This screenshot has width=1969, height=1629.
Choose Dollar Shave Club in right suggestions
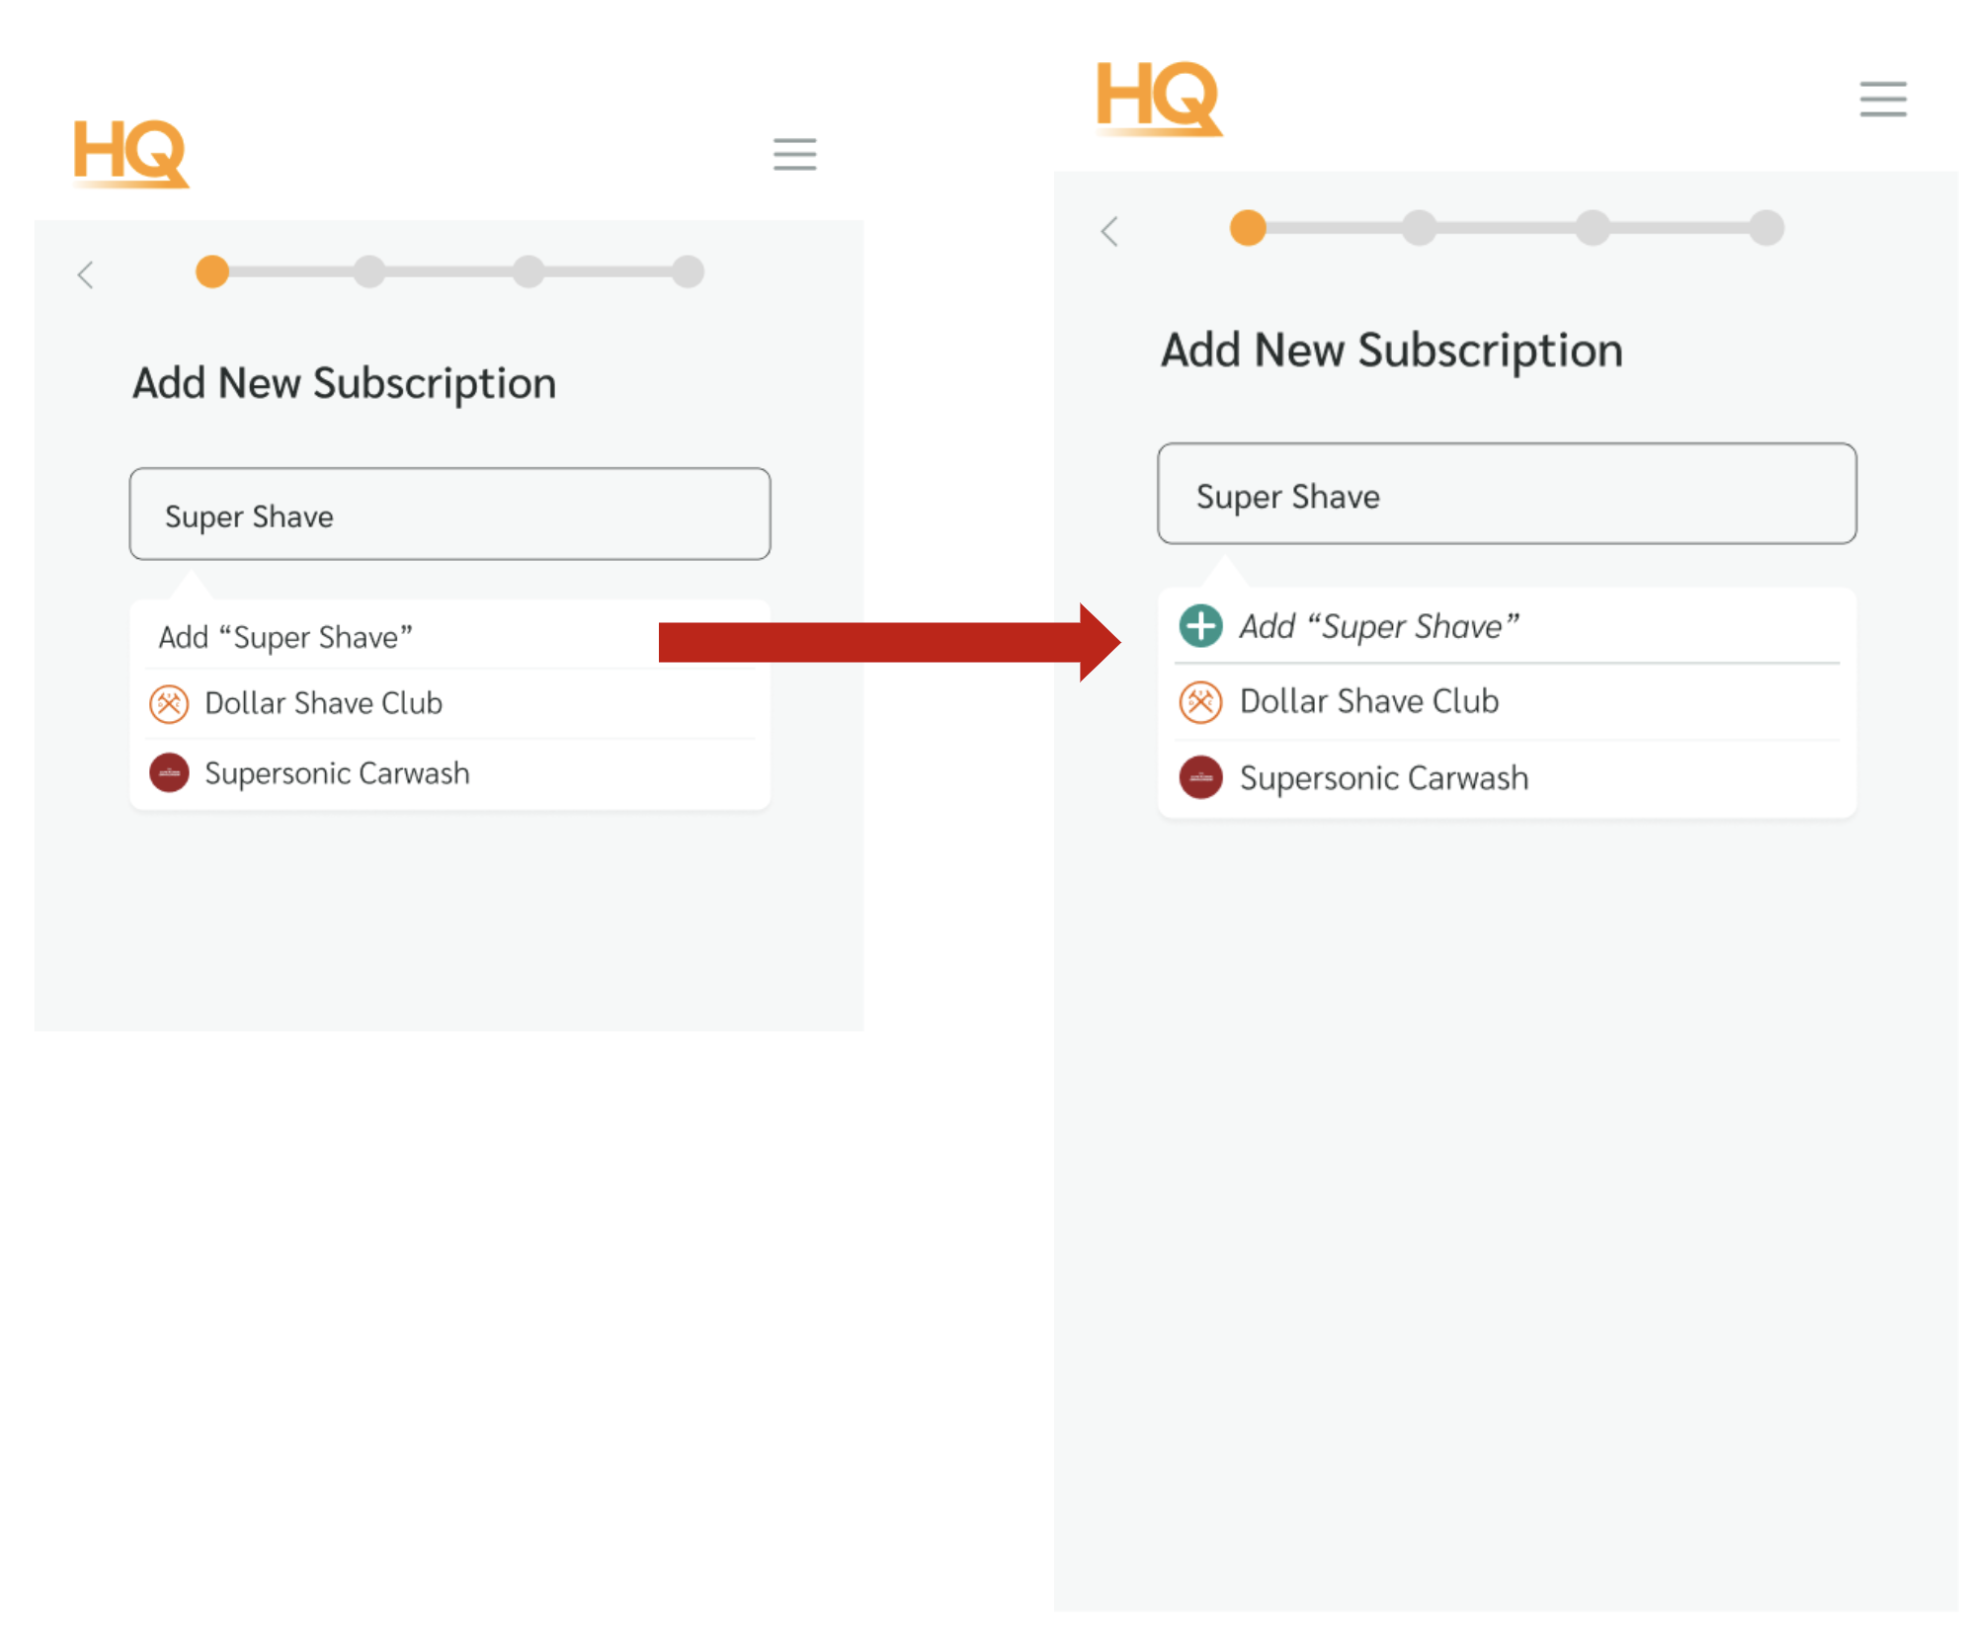click(x=1368, y=701)
